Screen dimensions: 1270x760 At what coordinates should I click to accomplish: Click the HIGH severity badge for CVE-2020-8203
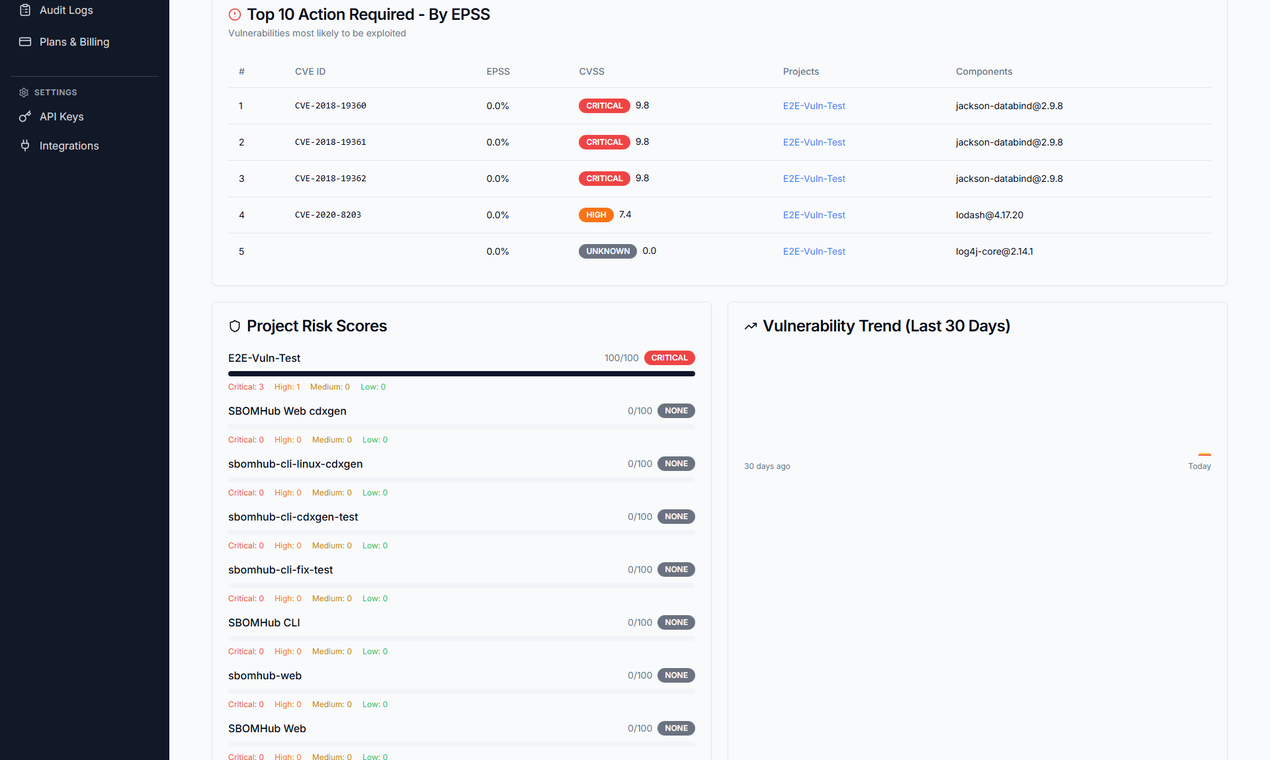pos(596,215)
